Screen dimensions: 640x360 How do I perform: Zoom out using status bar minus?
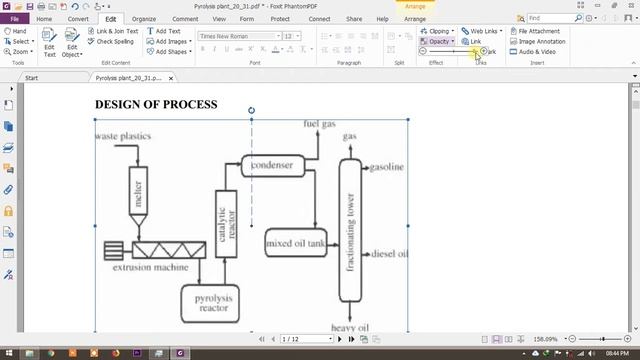click(x=572, y=339)
